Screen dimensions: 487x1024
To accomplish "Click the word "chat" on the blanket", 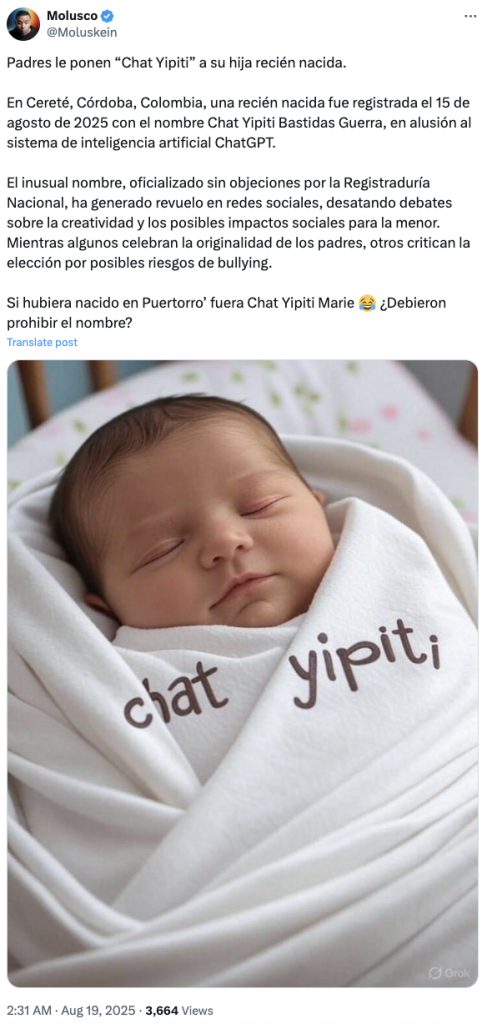I will tap(176, 696).
